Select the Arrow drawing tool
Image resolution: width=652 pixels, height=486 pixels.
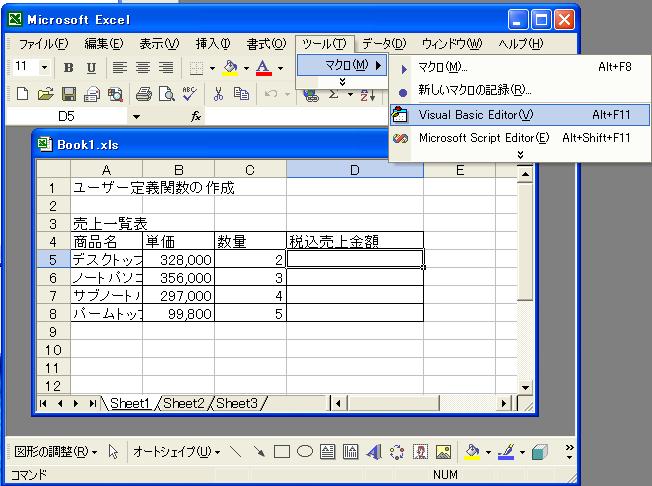(259, 451)
